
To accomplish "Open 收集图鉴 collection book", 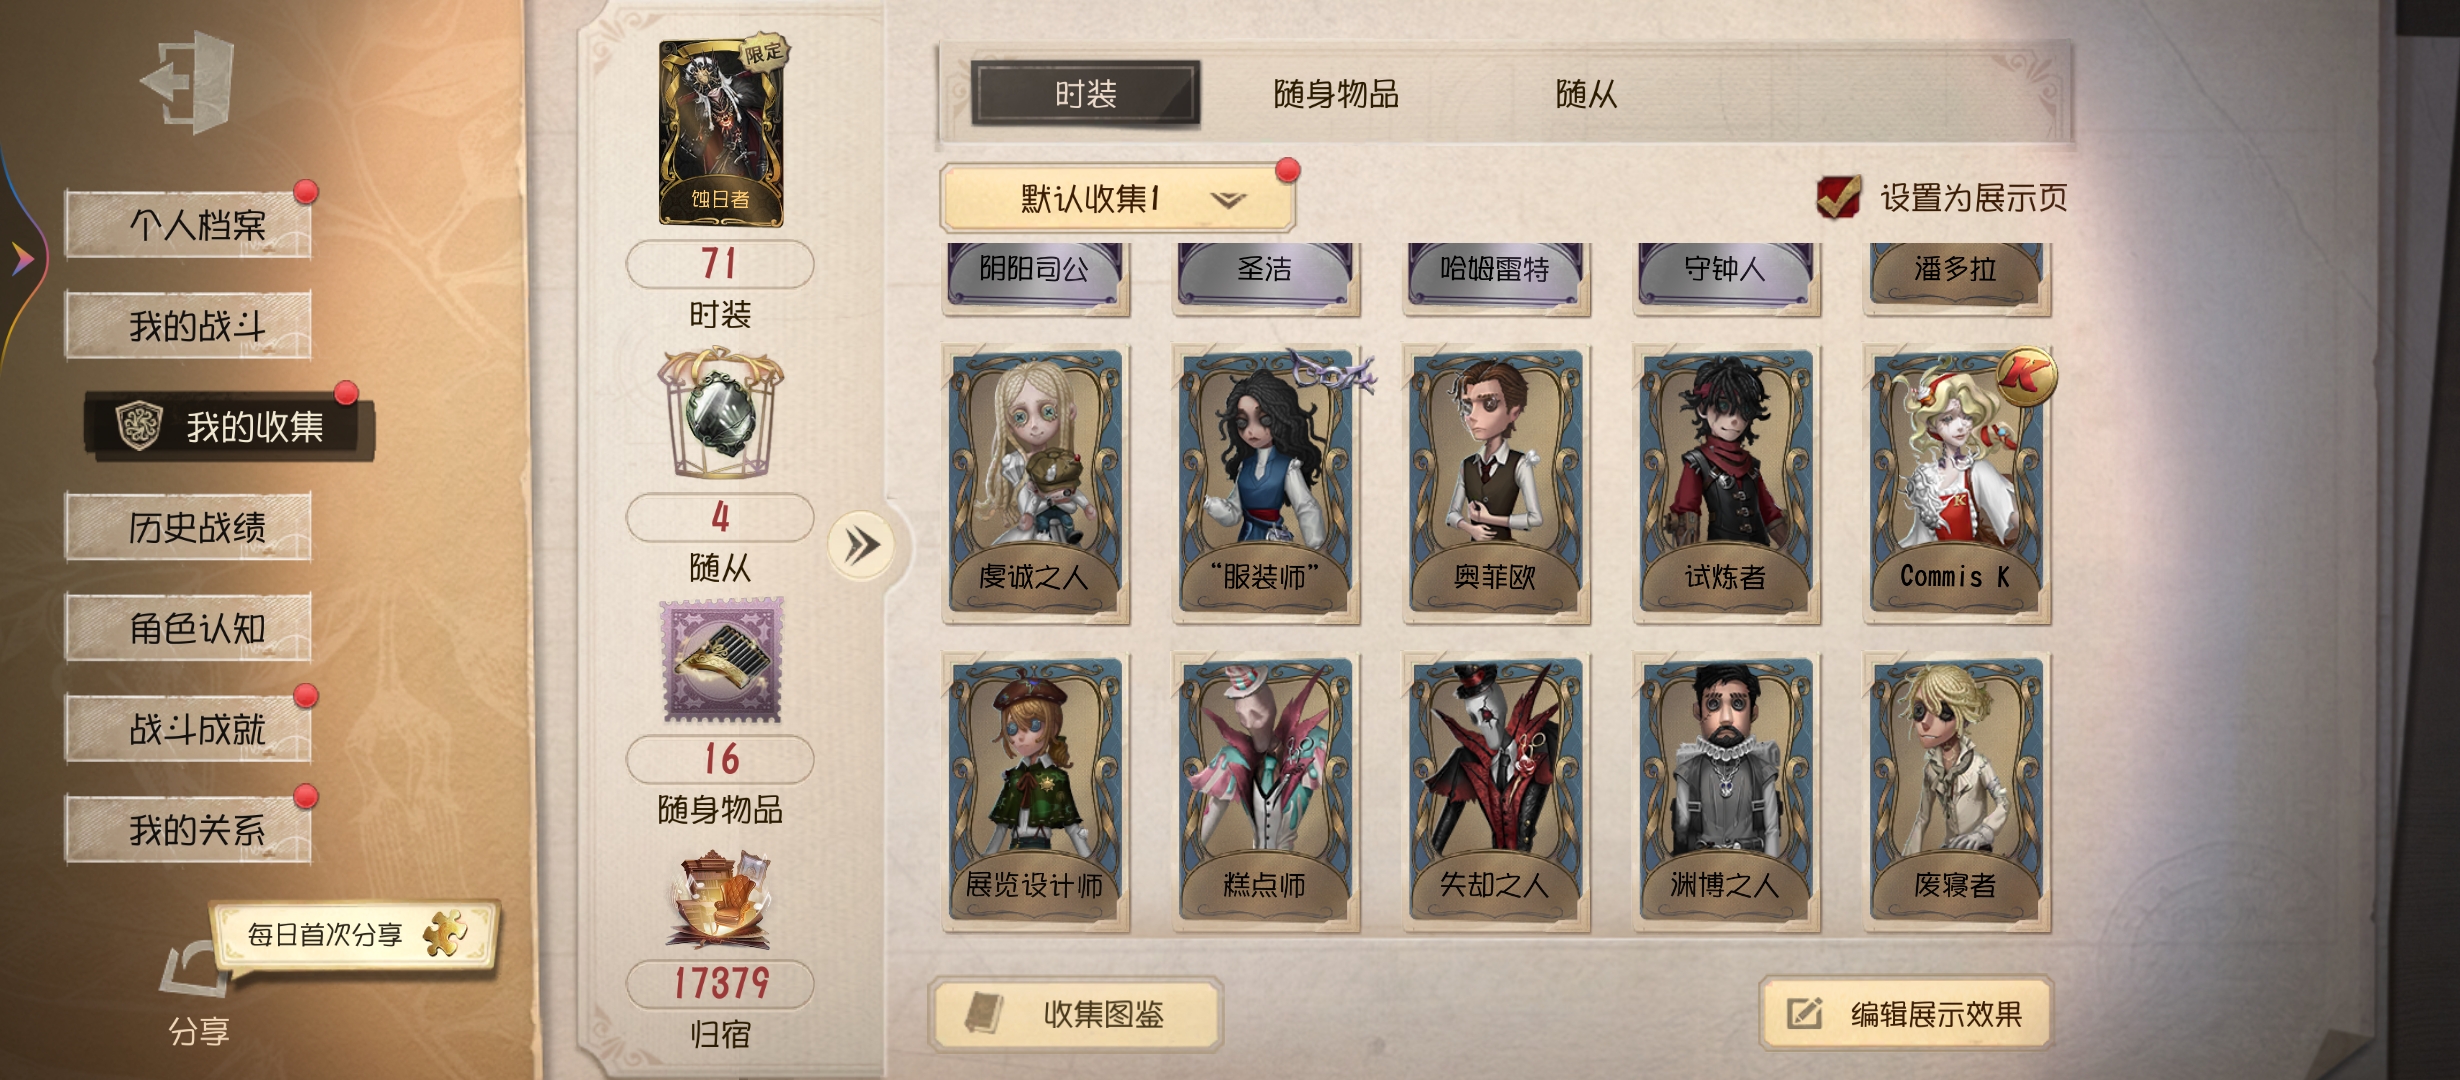I will coord(1076,1014).
